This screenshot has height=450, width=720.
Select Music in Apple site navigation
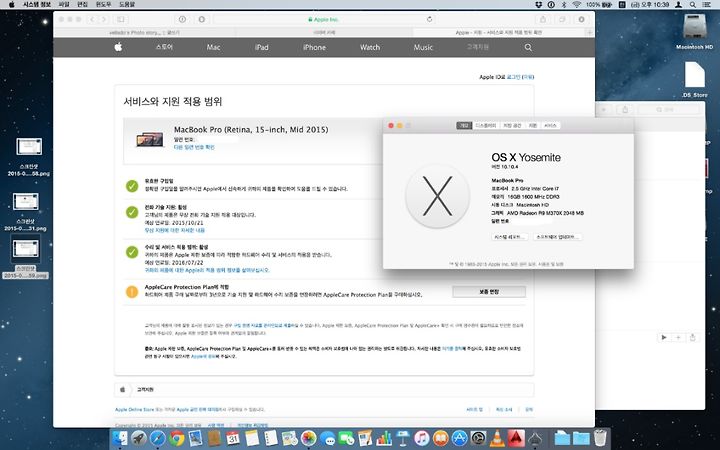click(423, 47)
